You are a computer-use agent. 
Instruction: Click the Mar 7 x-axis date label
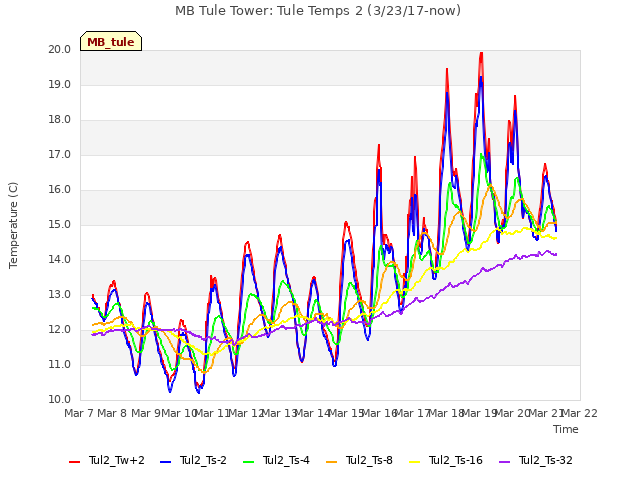click(x=79, y=413)
